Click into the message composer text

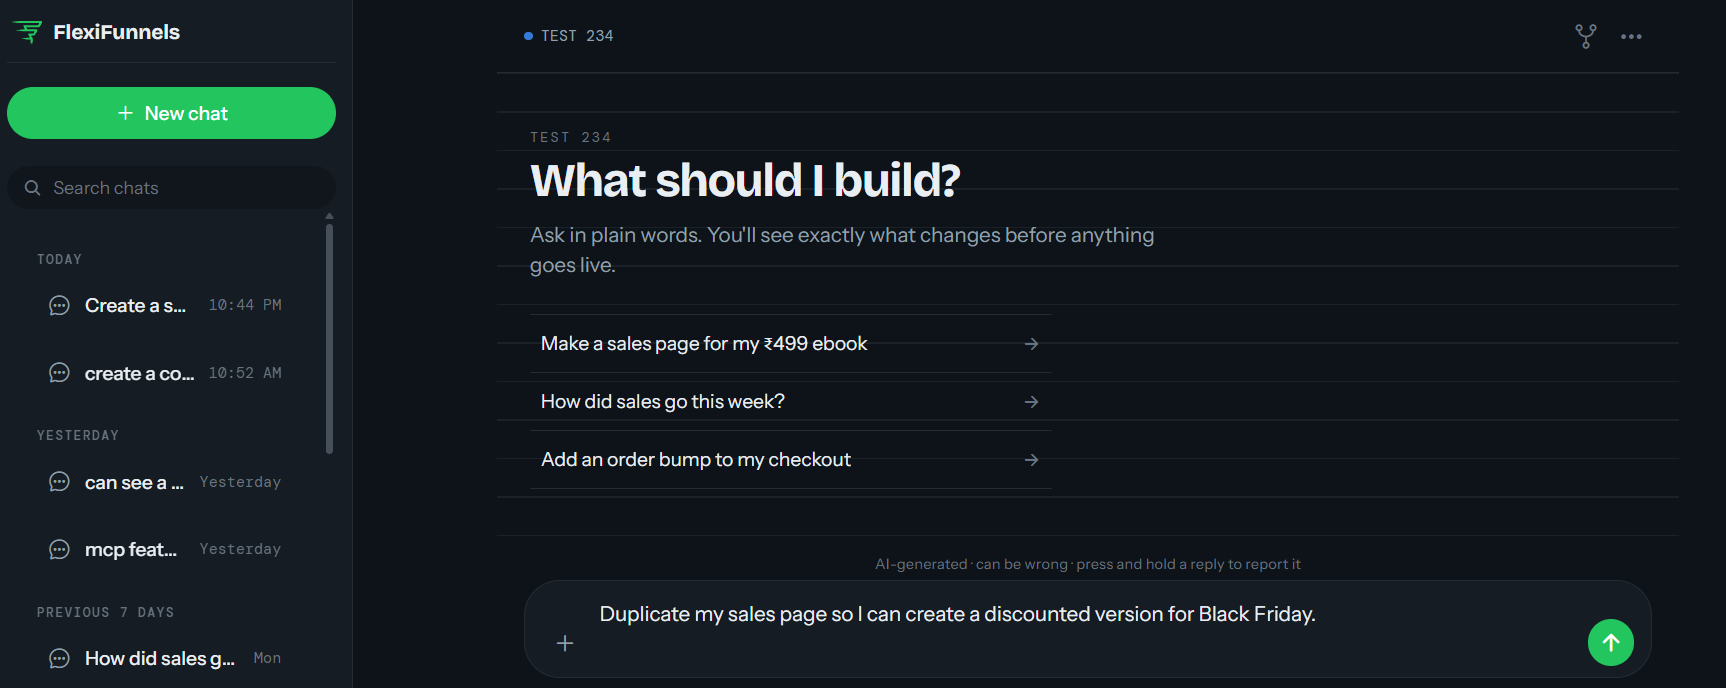(x=957, y=614)
